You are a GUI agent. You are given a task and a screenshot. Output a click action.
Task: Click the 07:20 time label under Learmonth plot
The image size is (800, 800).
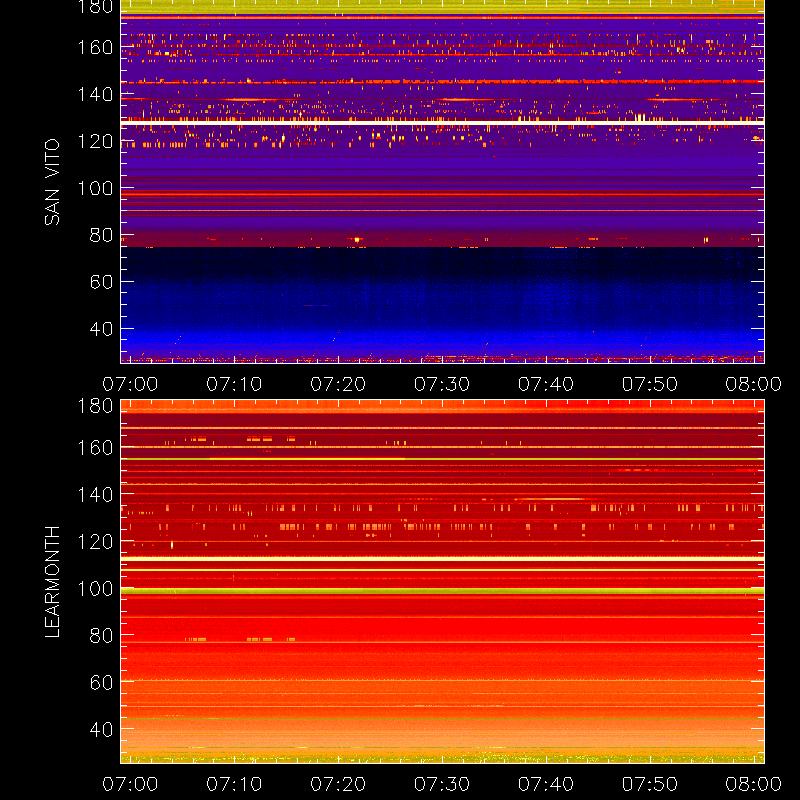tap(338, 784)
